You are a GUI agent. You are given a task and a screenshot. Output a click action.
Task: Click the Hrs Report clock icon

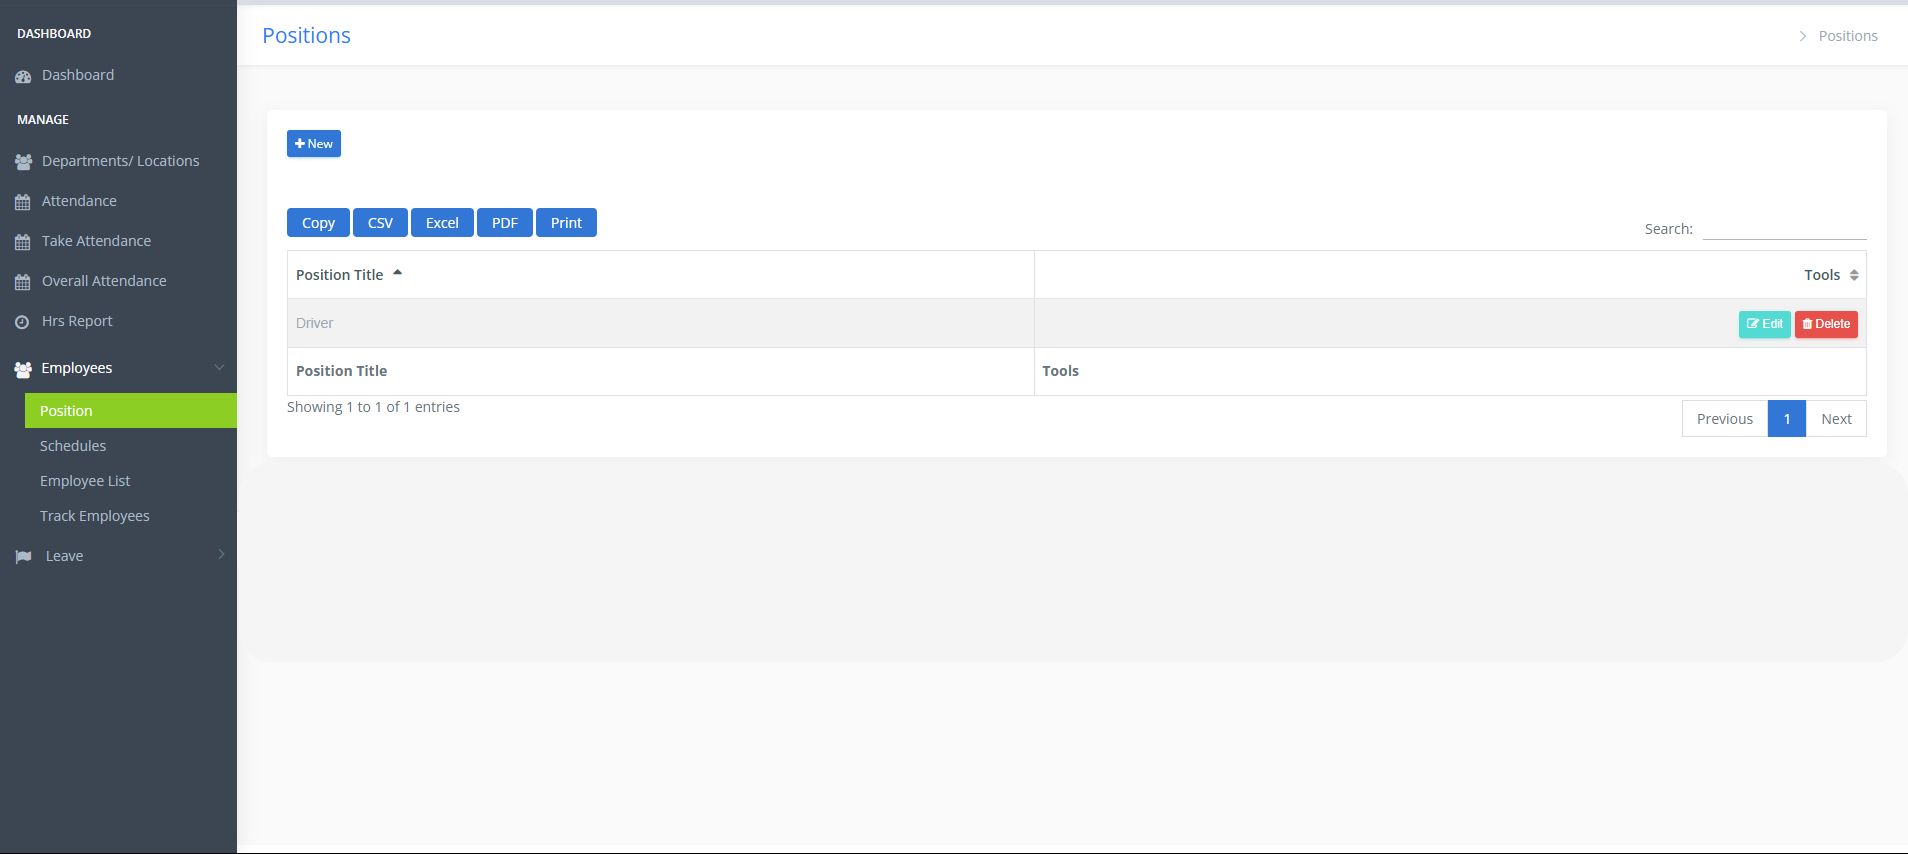click(x=23, y=322)
